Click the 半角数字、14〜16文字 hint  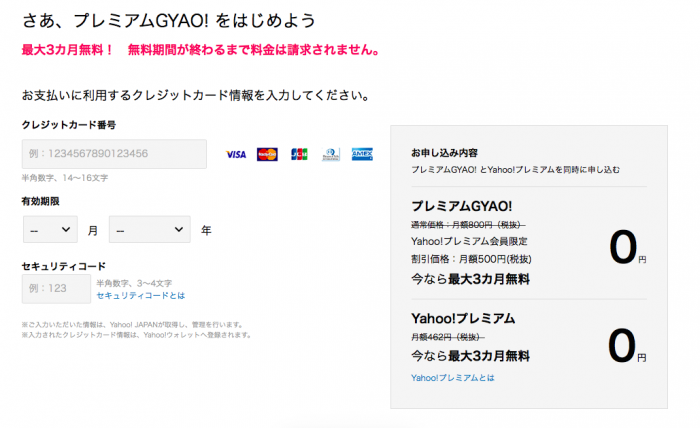click(x=65, y=178)
